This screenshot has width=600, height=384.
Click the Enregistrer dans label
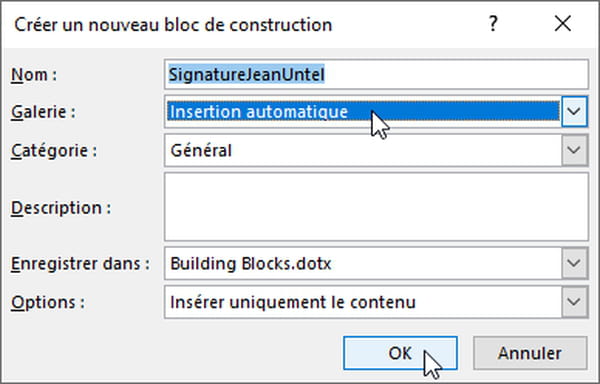(80, 264)
